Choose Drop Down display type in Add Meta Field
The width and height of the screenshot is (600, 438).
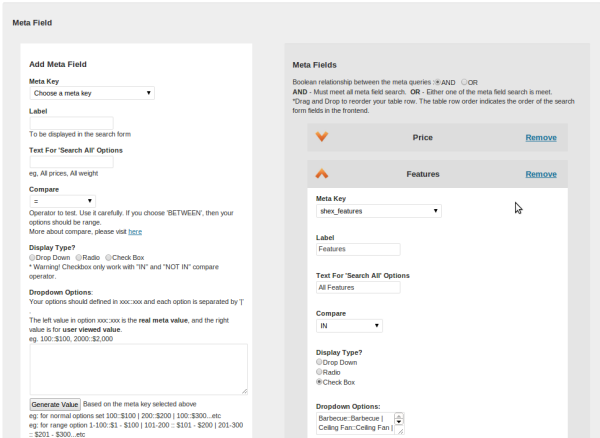(x=33, y=257)
